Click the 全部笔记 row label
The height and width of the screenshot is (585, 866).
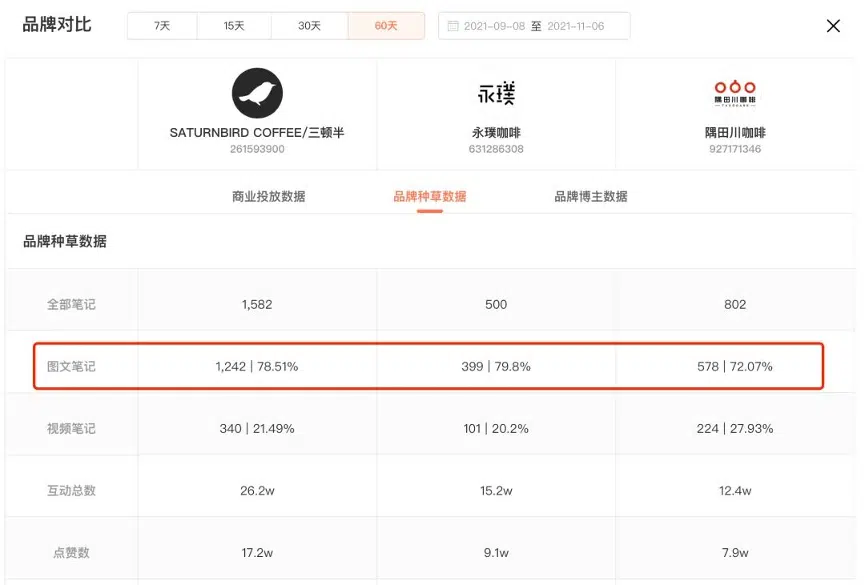71,304
